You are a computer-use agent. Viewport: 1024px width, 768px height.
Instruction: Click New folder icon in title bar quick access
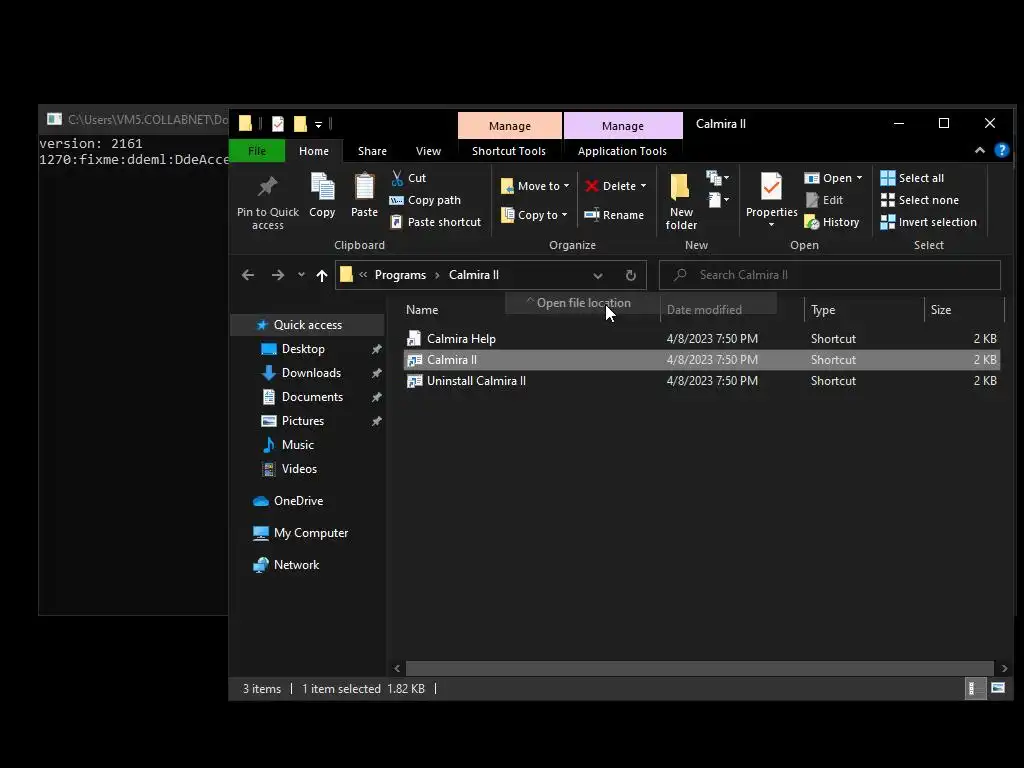click(x=300, y=123)
